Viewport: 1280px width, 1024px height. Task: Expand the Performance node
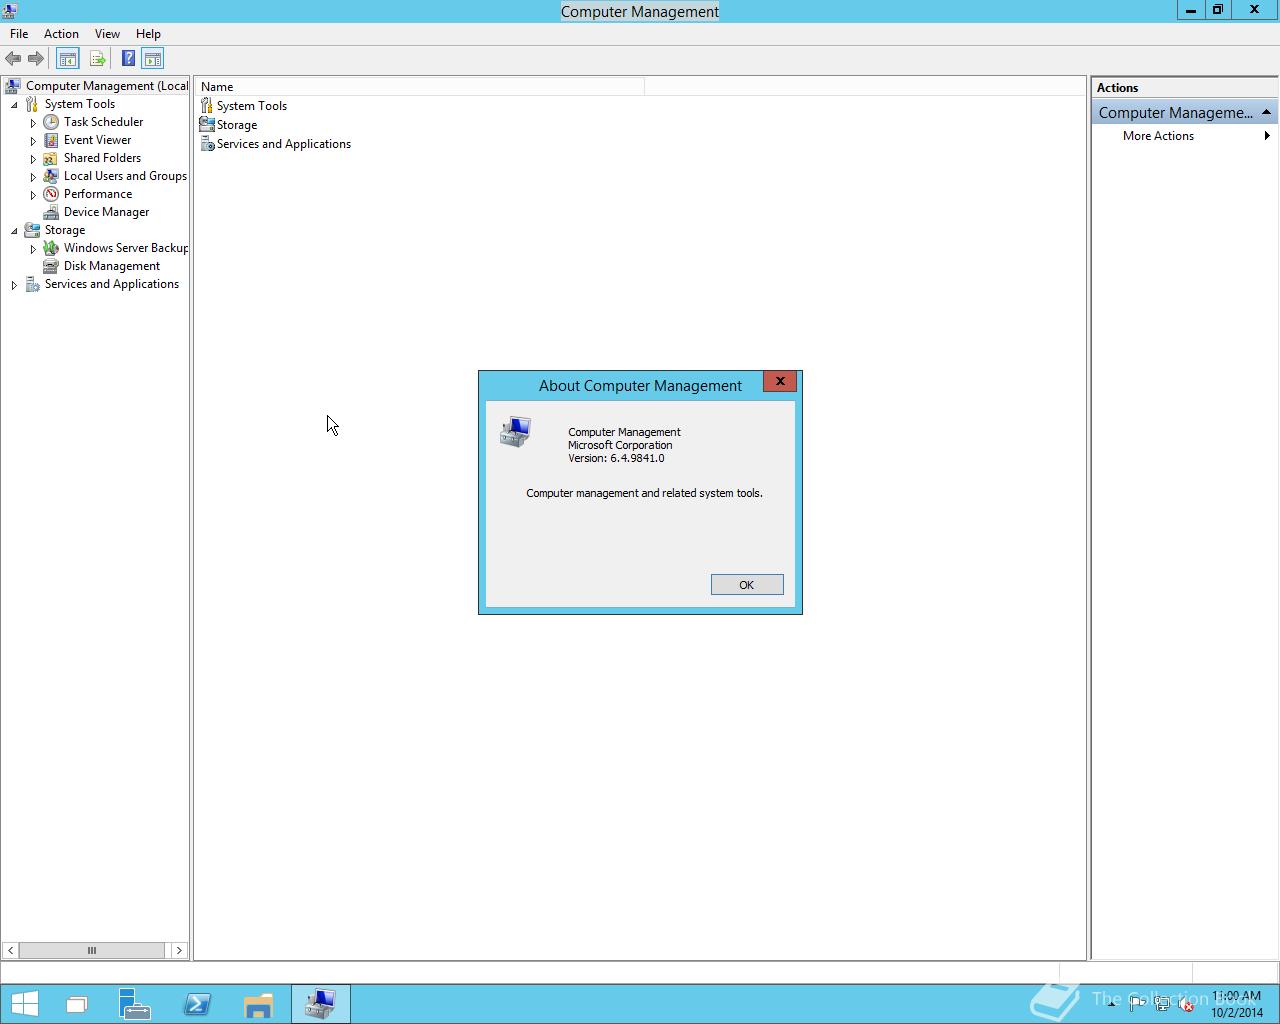click(33, 195)
